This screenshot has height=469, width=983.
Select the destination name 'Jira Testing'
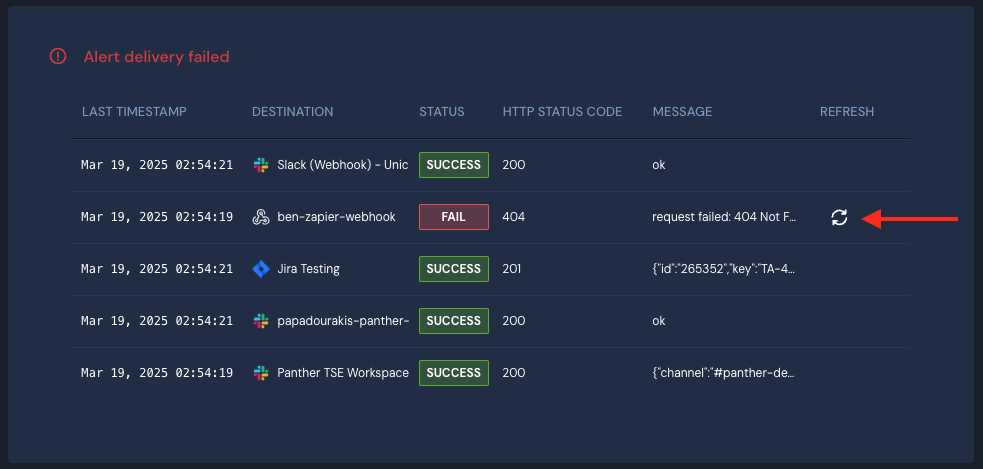pyautogui.click(x=308, y=269)
